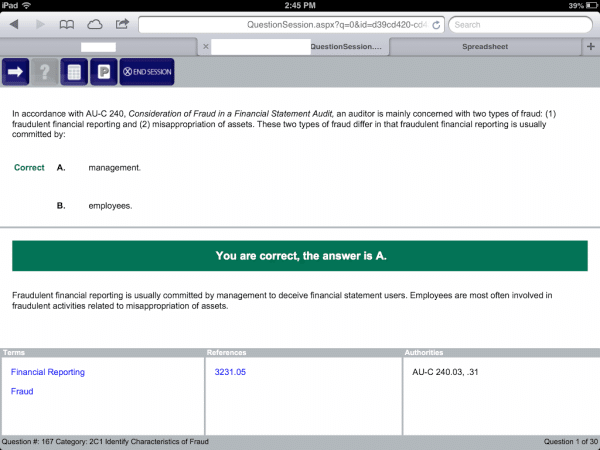
Task: Select the first tab with the white label
Action: point(98,47)
